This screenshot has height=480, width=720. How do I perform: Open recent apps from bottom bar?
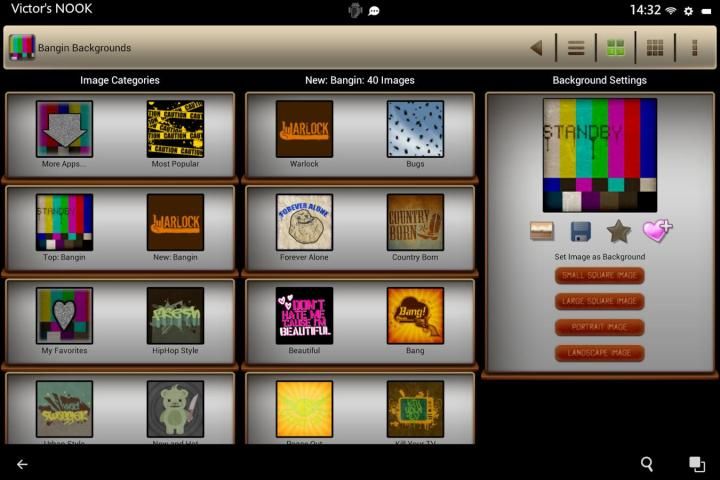coord(696,464)
